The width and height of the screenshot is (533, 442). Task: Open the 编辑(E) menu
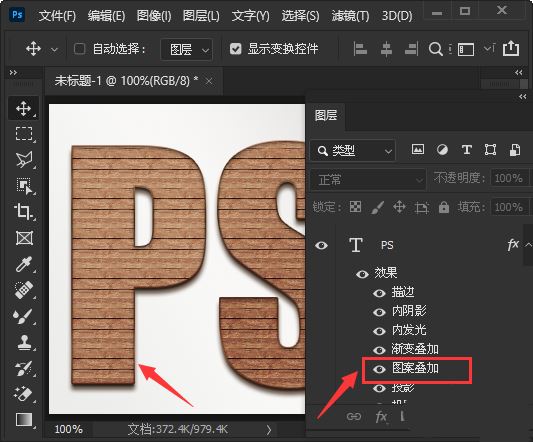[x=106, y=16]
